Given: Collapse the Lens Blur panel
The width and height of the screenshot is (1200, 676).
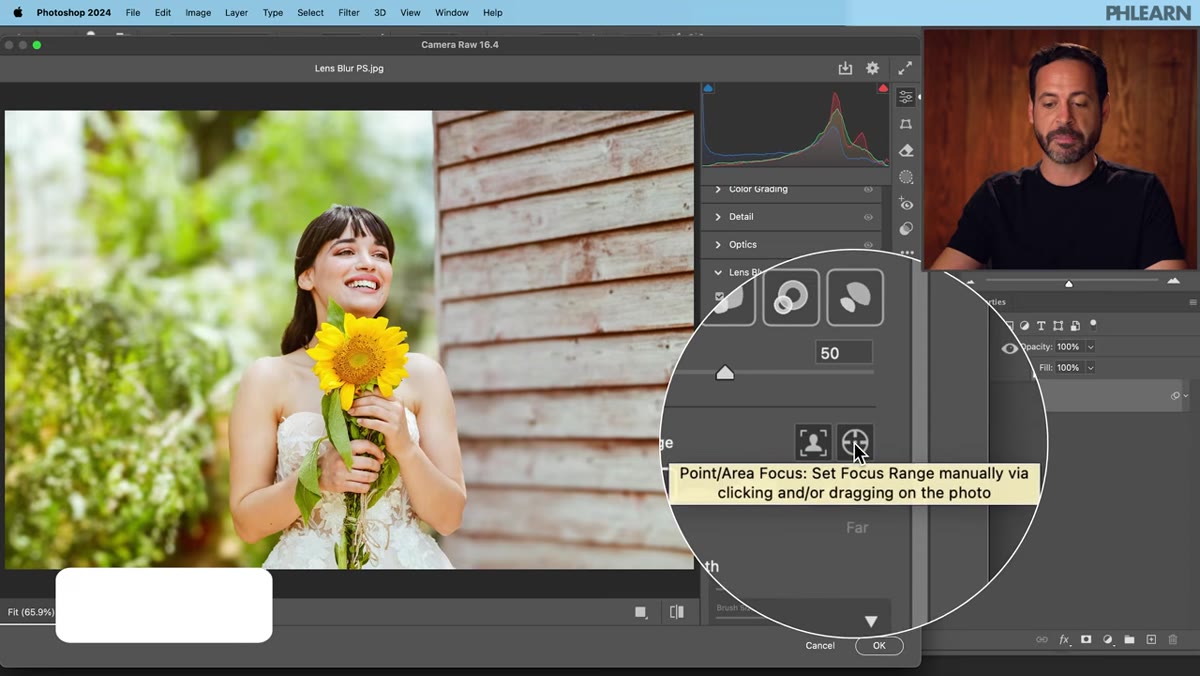Looking at the screenshot, I should pos(718,272).
